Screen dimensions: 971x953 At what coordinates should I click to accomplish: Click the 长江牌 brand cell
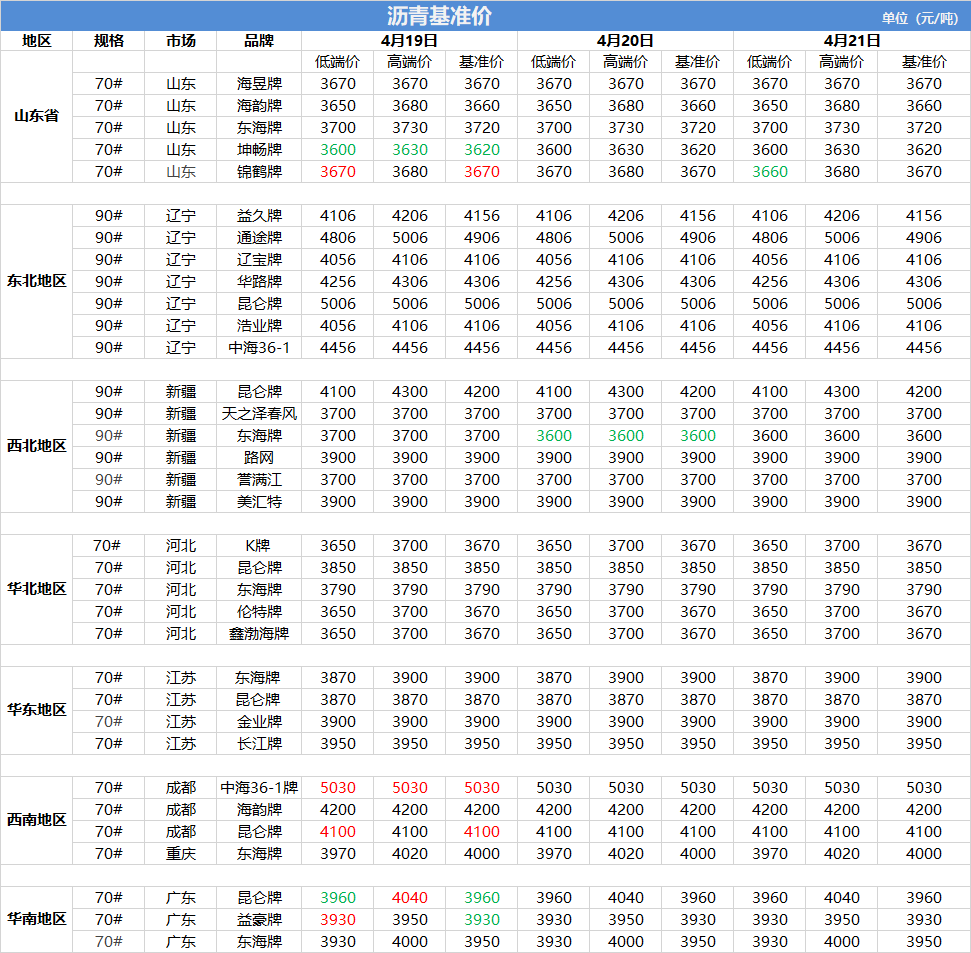click(259, 744)
